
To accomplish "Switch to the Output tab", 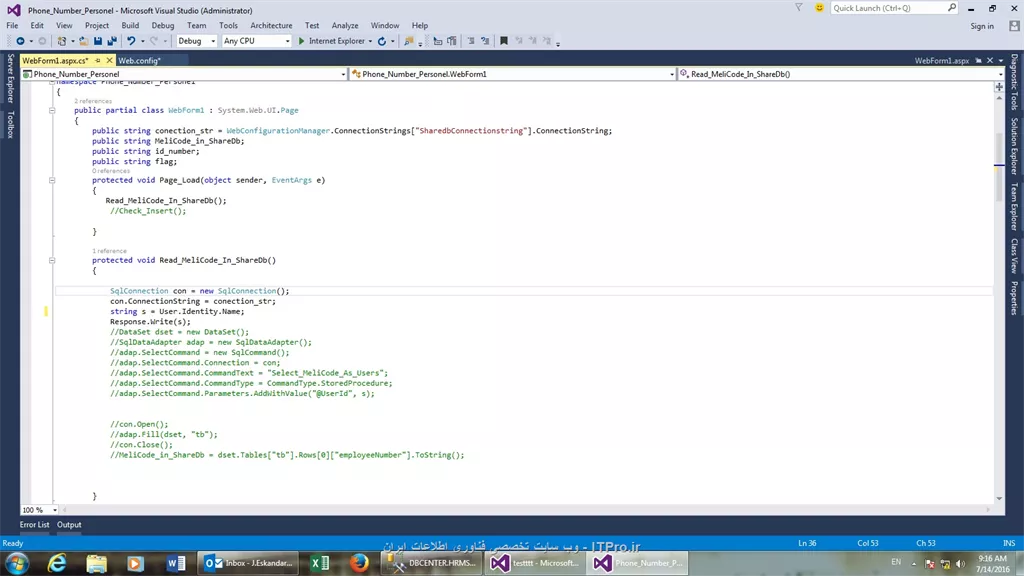I will tap(69, 524).
